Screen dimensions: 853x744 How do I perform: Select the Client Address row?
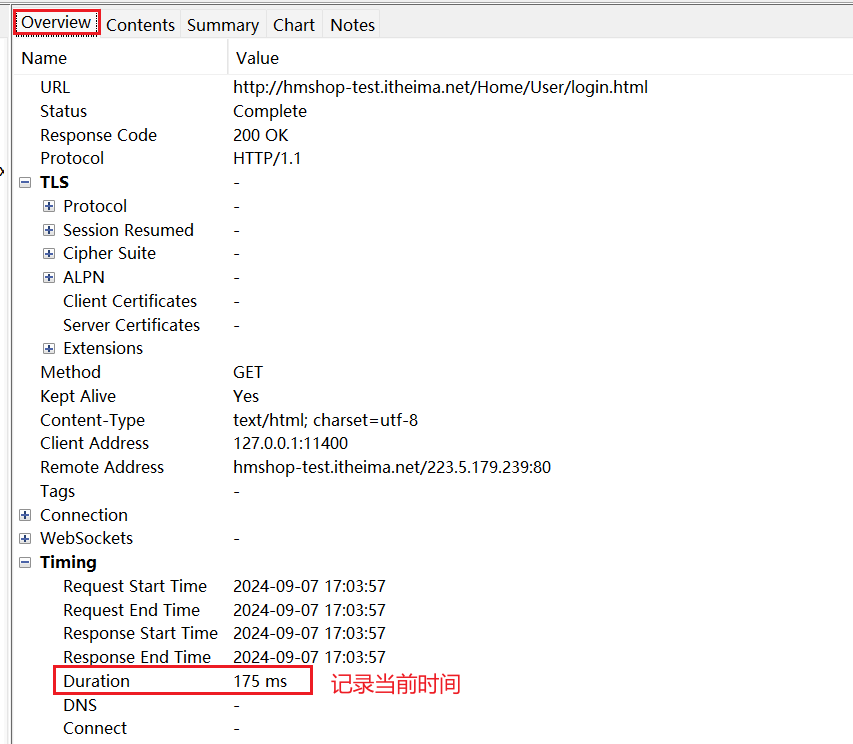coord(95,443)
